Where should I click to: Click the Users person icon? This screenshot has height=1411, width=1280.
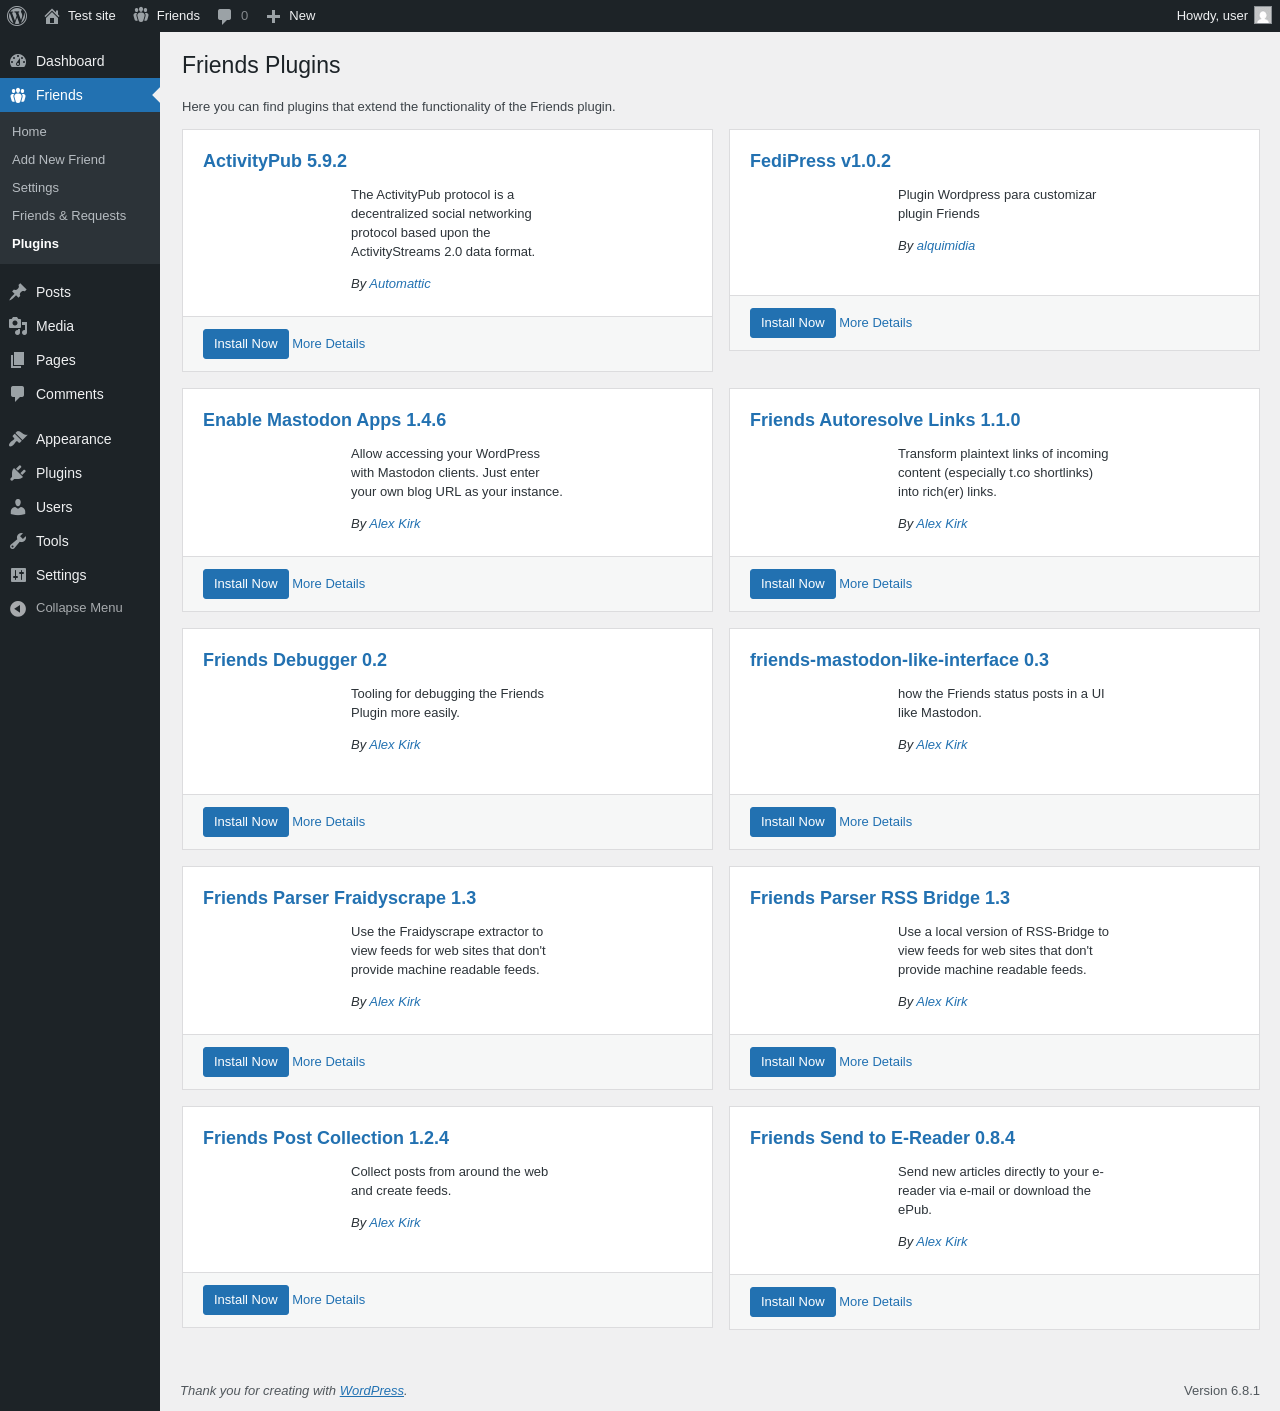[x=18, y=507]
